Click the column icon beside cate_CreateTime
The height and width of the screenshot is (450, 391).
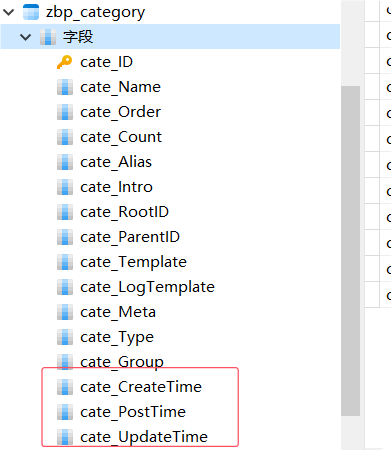65,387
